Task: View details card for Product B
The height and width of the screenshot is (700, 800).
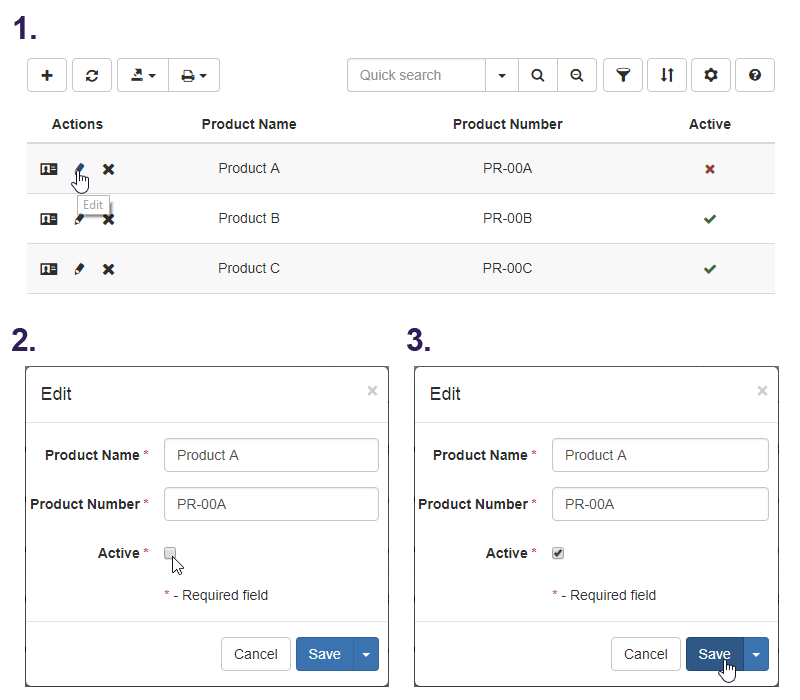Action: point(48,219)
